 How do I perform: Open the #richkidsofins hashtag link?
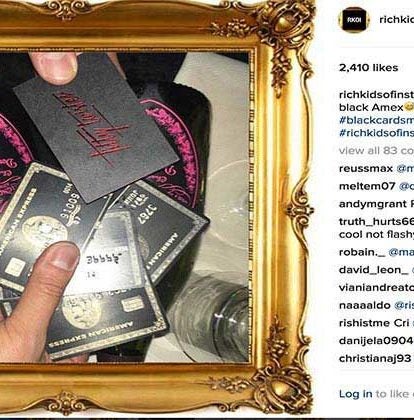pos(376,133)
